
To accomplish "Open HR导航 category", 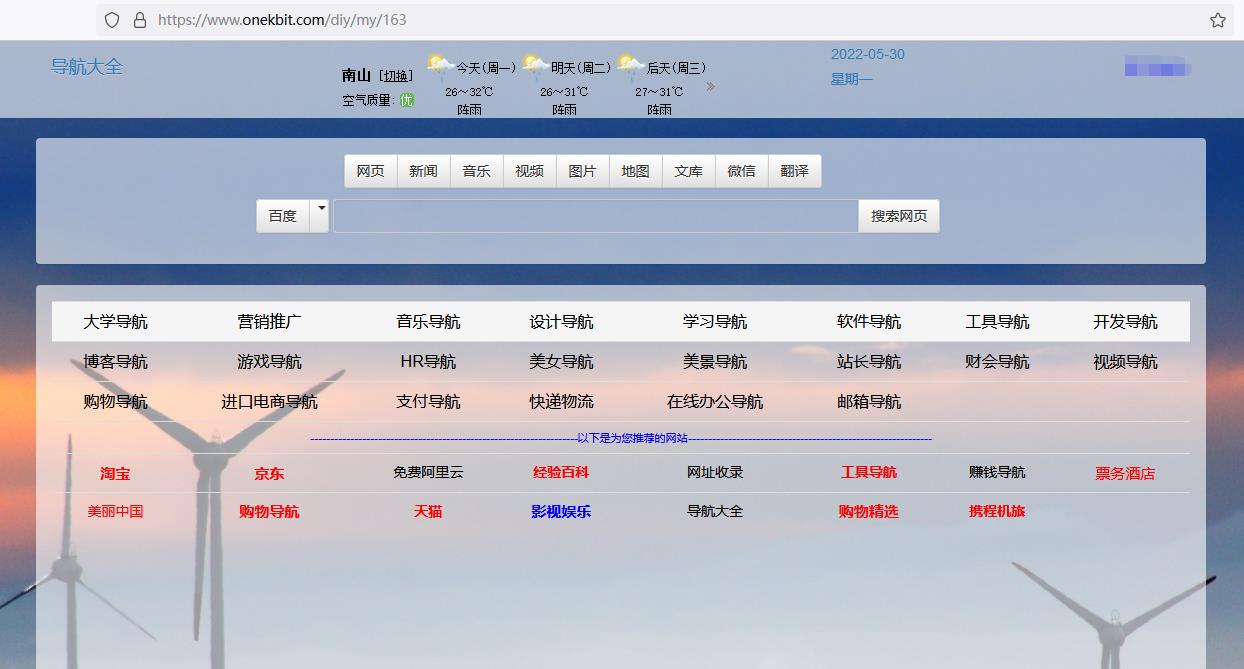I will (429, 362).
